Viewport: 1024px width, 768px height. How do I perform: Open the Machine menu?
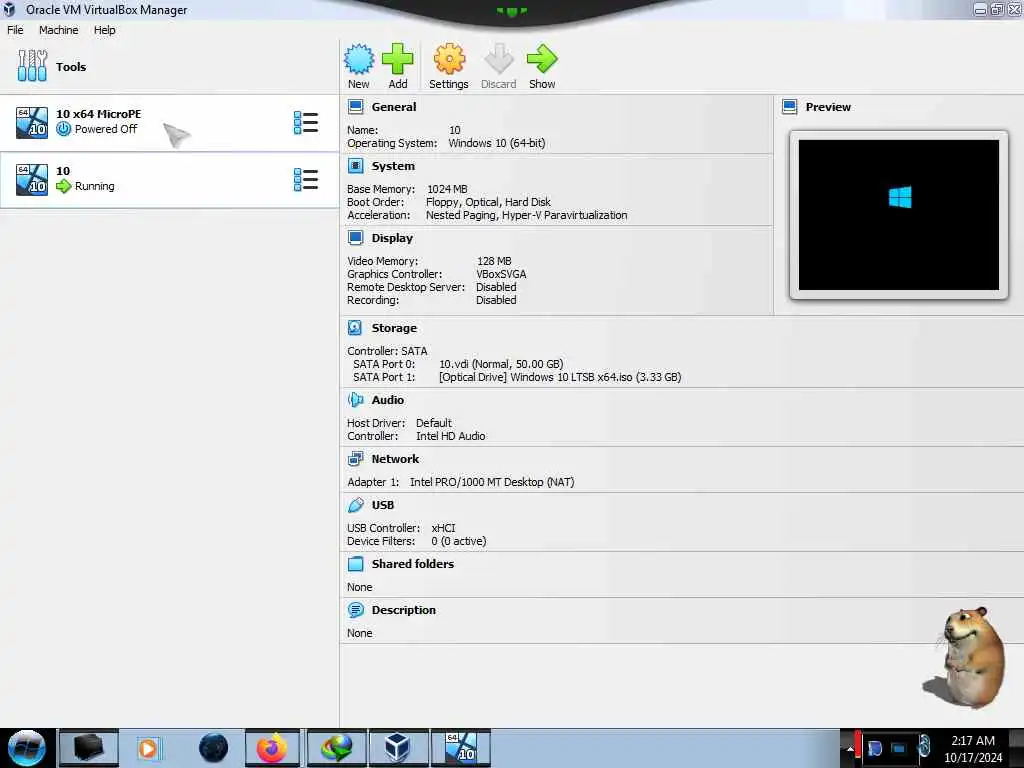pos(58,30)
